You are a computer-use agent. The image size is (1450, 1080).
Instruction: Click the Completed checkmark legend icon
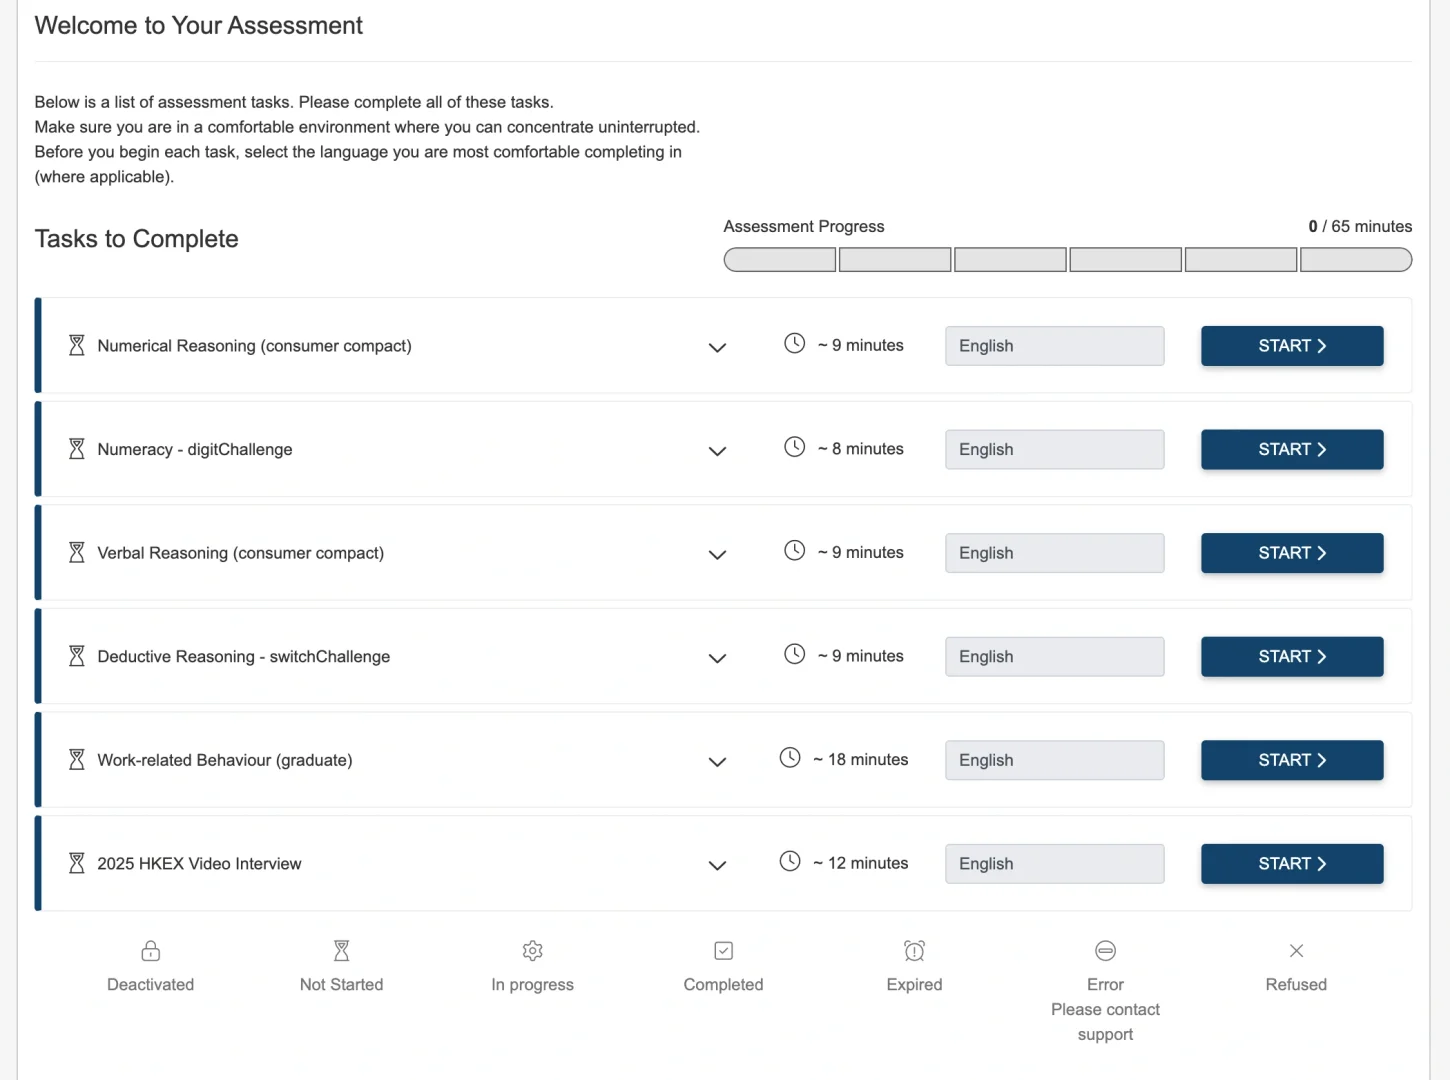click(x=724, y=951)
